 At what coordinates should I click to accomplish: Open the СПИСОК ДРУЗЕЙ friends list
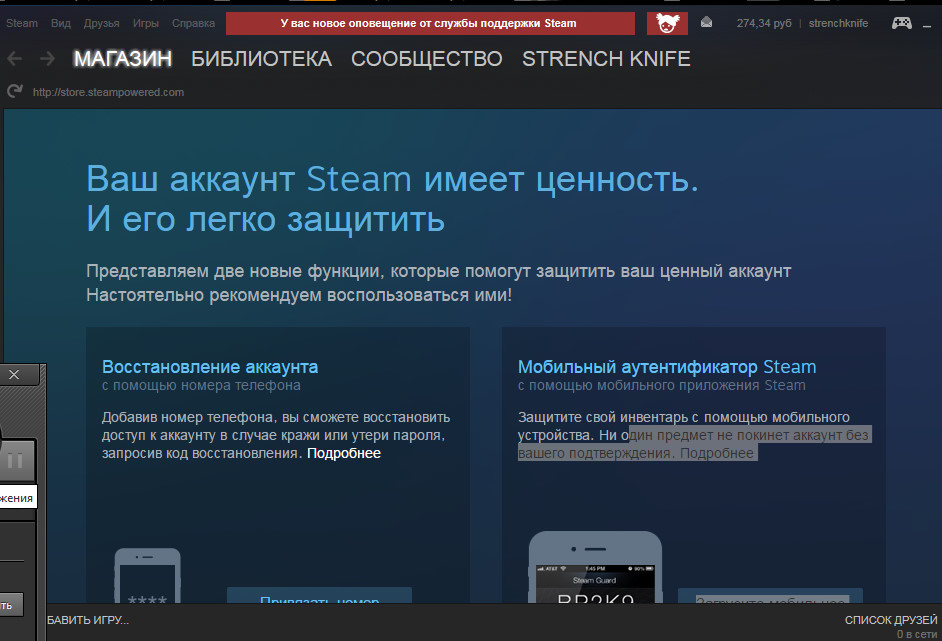coord(890,620)
